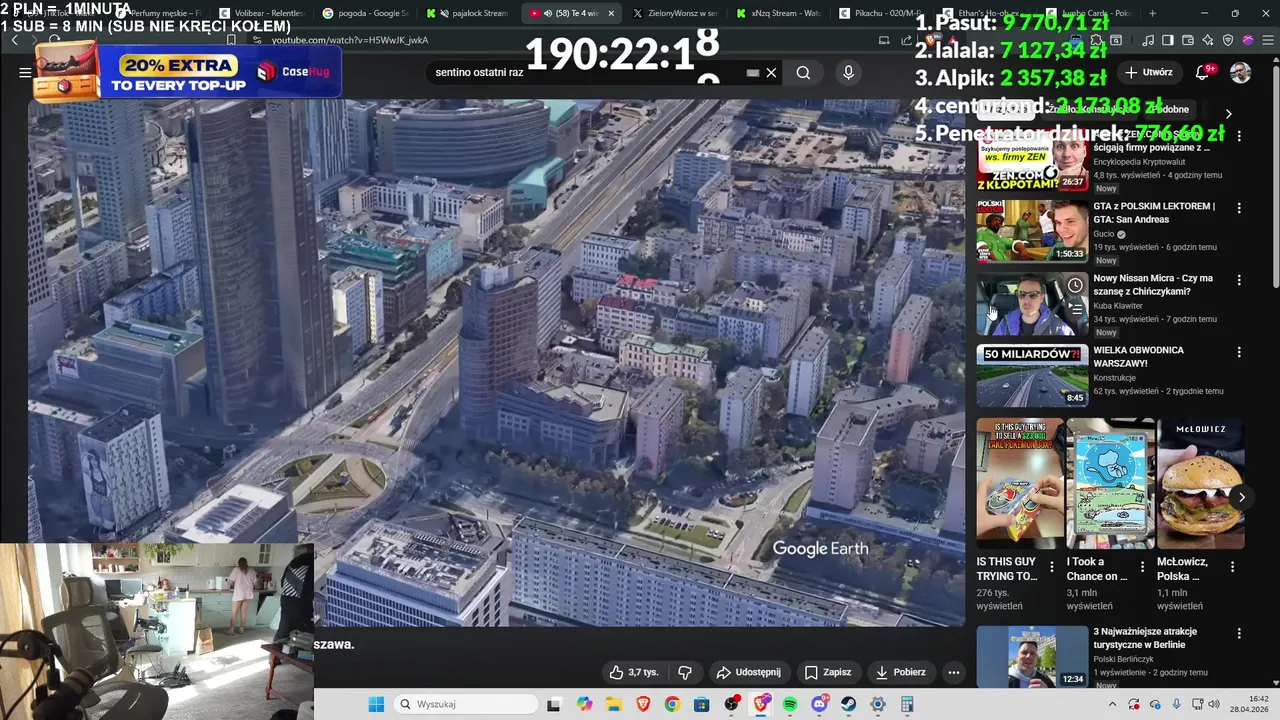Open Brave Leo AI sparkle icon

[1208, 40]
